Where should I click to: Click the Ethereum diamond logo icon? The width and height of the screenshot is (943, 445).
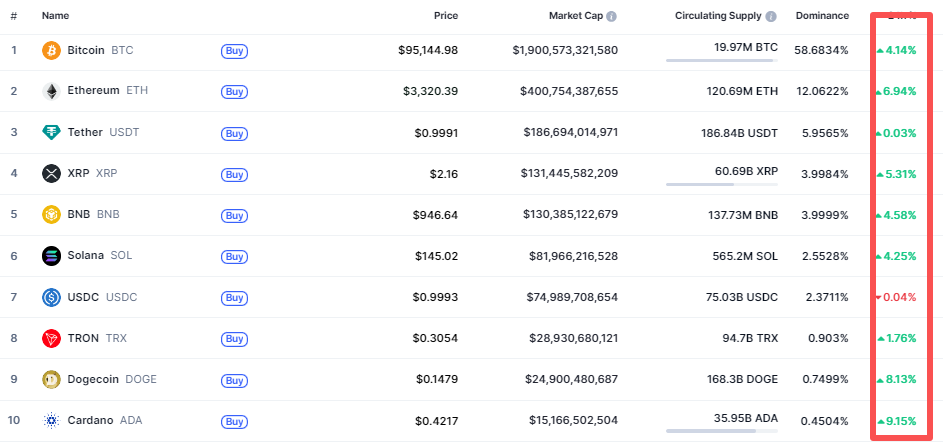(x=51, y=91)
